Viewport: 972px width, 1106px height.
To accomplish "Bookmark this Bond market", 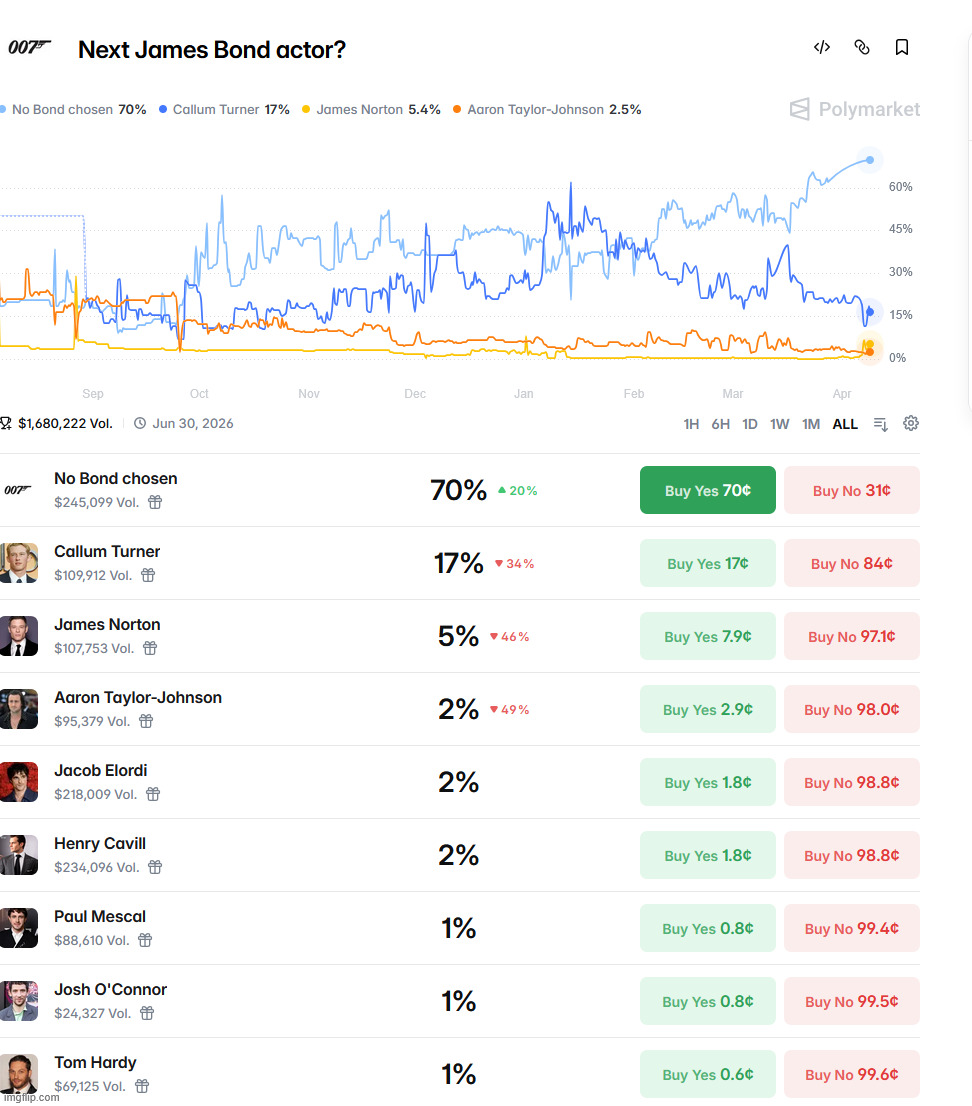I will tap(902, 47).
